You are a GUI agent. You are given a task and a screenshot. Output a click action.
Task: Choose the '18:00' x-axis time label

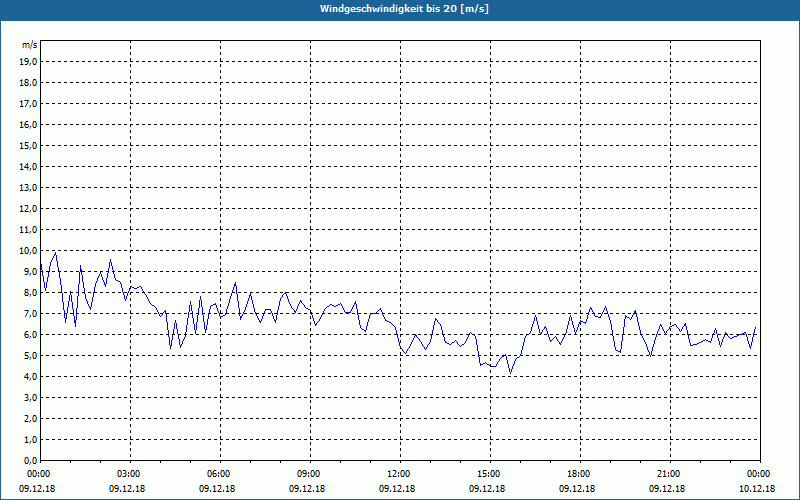coord(580,474)
